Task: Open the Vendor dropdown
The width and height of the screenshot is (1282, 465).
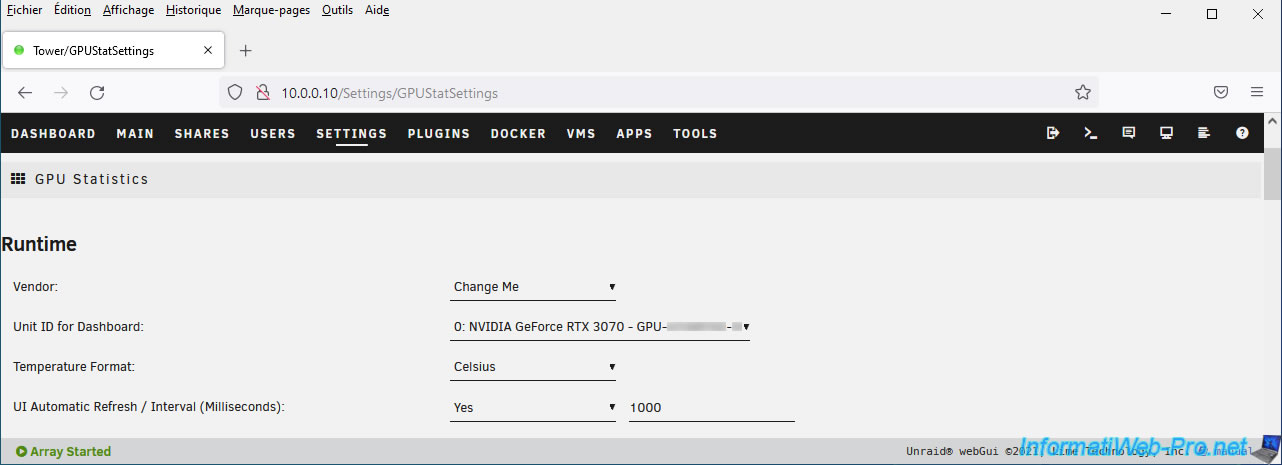Action: coord(533,287)
